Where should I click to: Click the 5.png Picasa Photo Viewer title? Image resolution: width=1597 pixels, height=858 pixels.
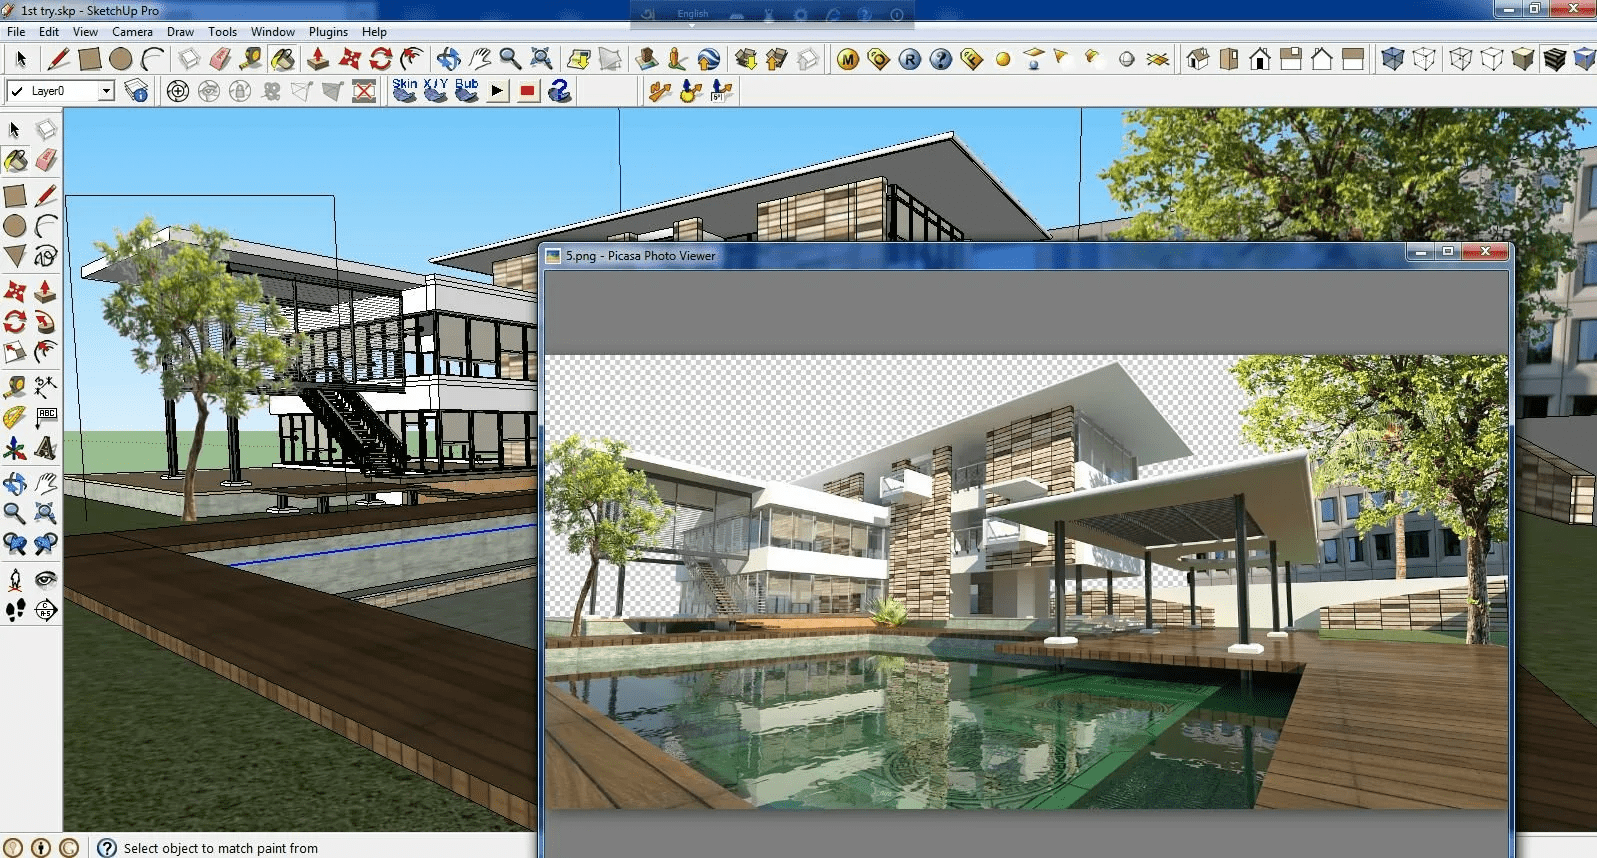pos(641,256)
